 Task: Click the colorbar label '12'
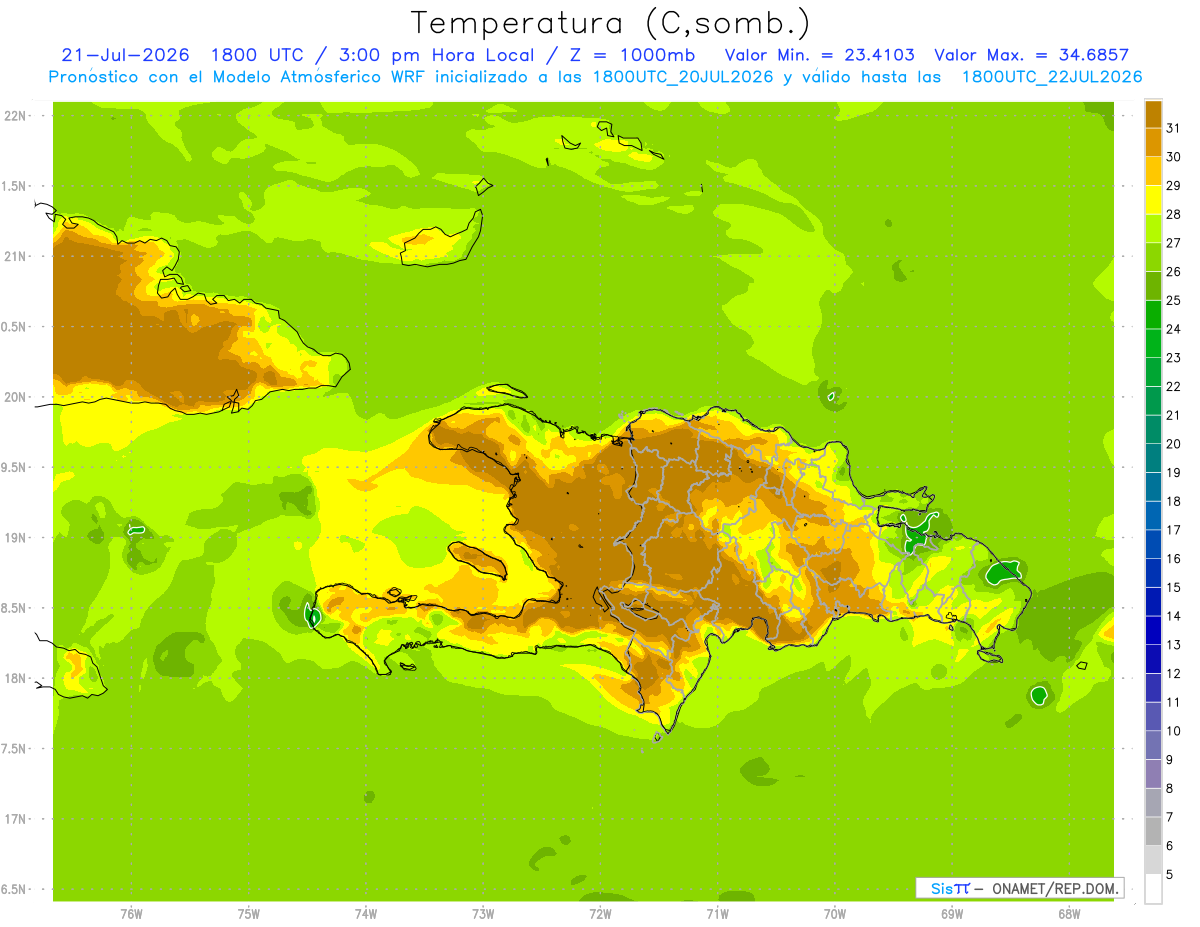[1173, 673]
